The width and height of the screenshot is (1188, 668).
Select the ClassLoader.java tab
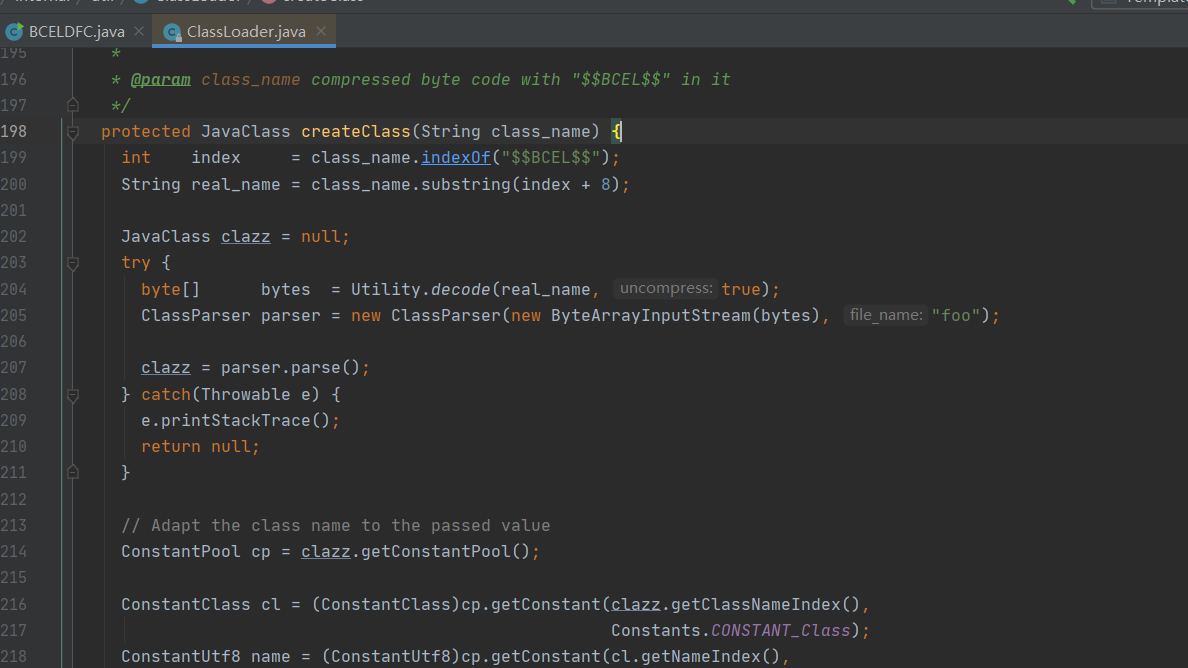tap(244, 32)
